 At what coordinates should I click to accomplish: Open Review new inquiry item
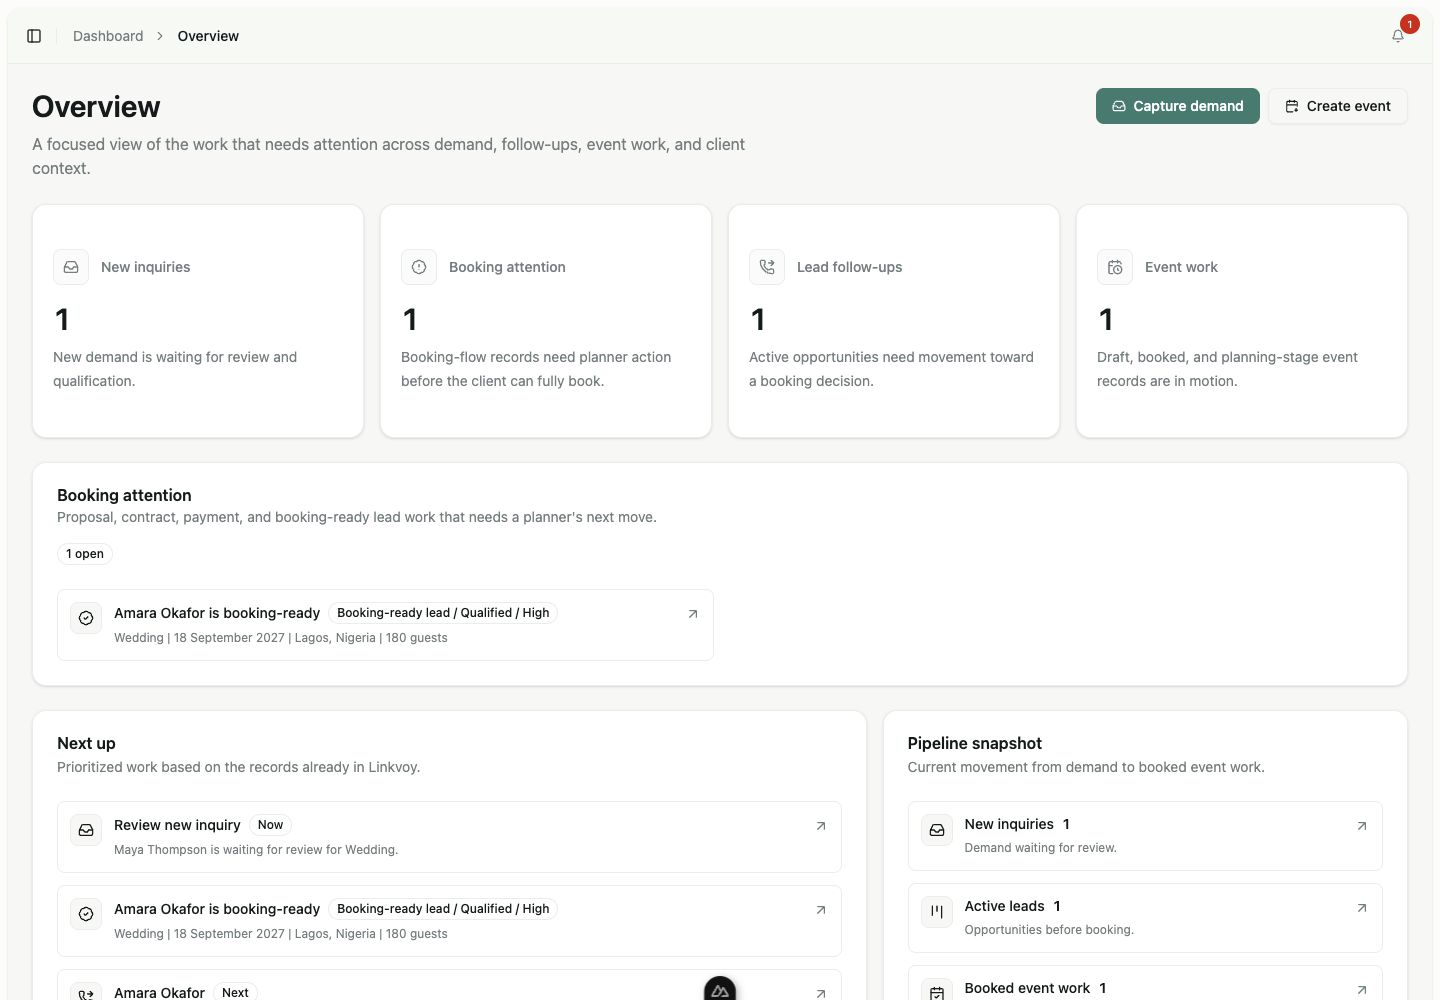tap(449, 837)
